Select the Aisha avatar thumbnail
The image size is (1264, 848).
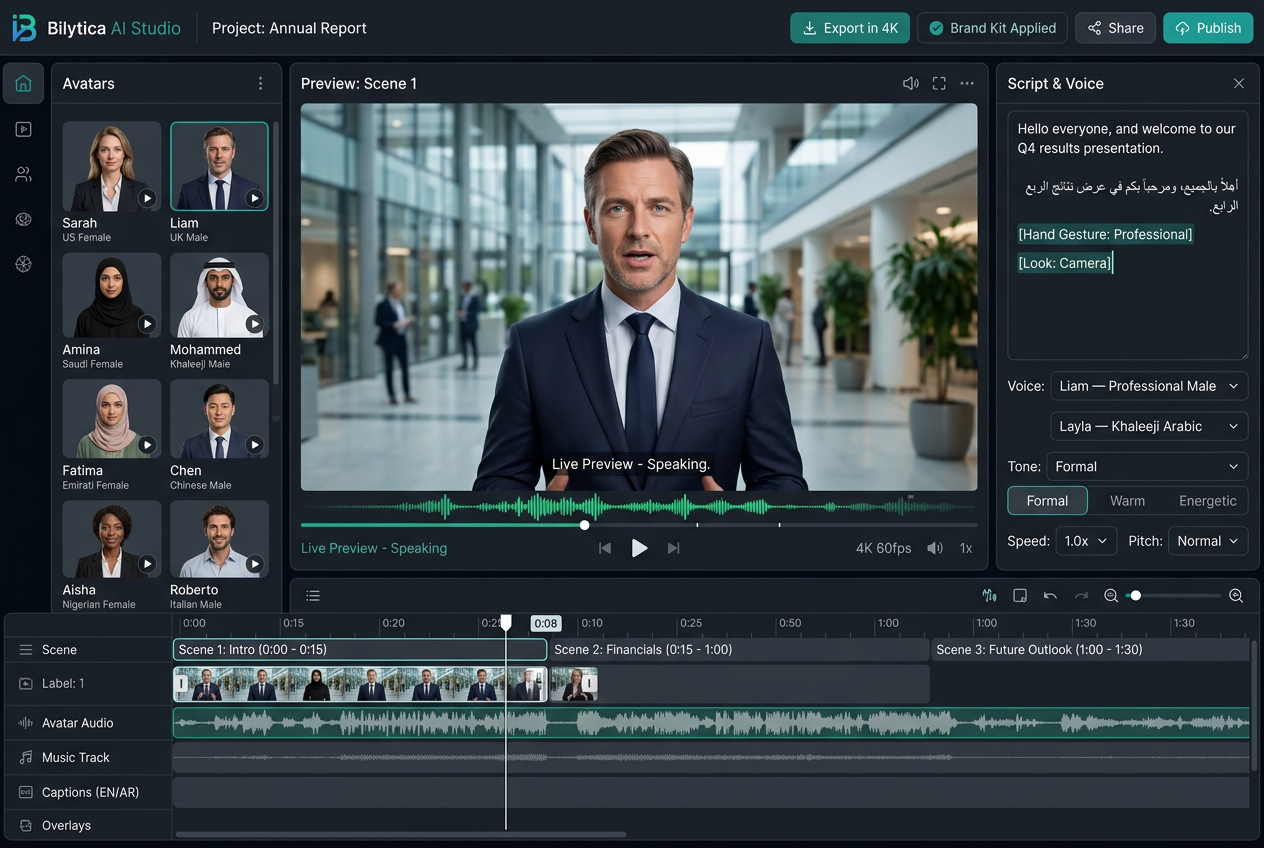pos(112,539)
